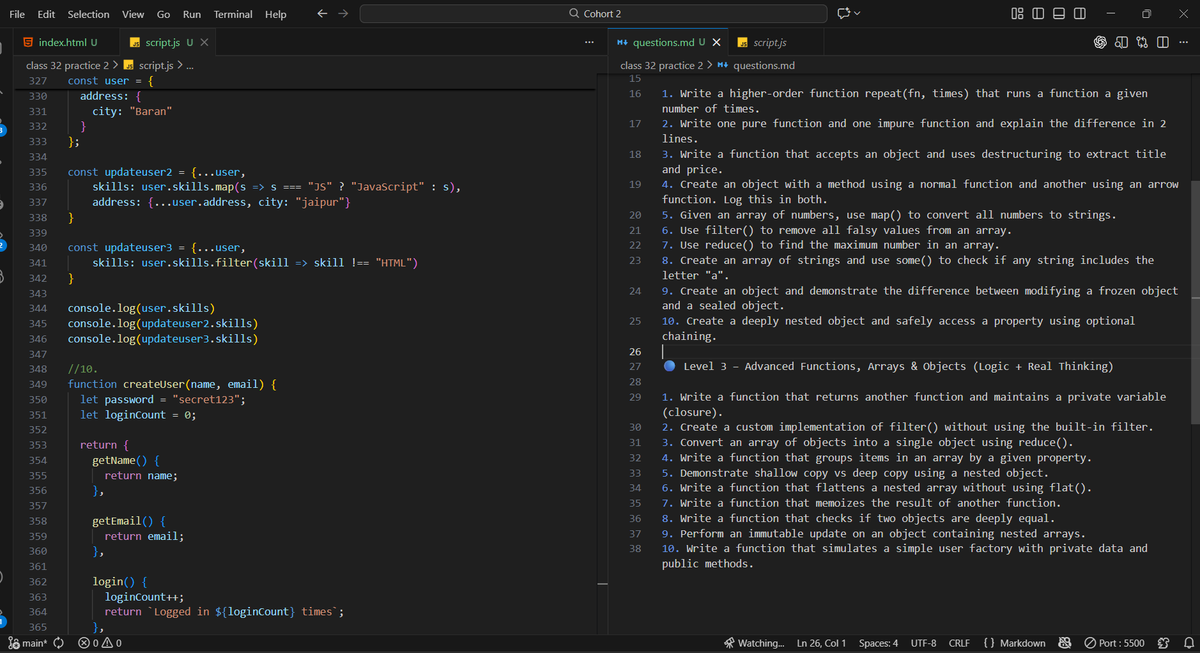Click the Synchronize Changes icon in status bar
Screen dimensions: 1200x653
[x=58, y=643]
